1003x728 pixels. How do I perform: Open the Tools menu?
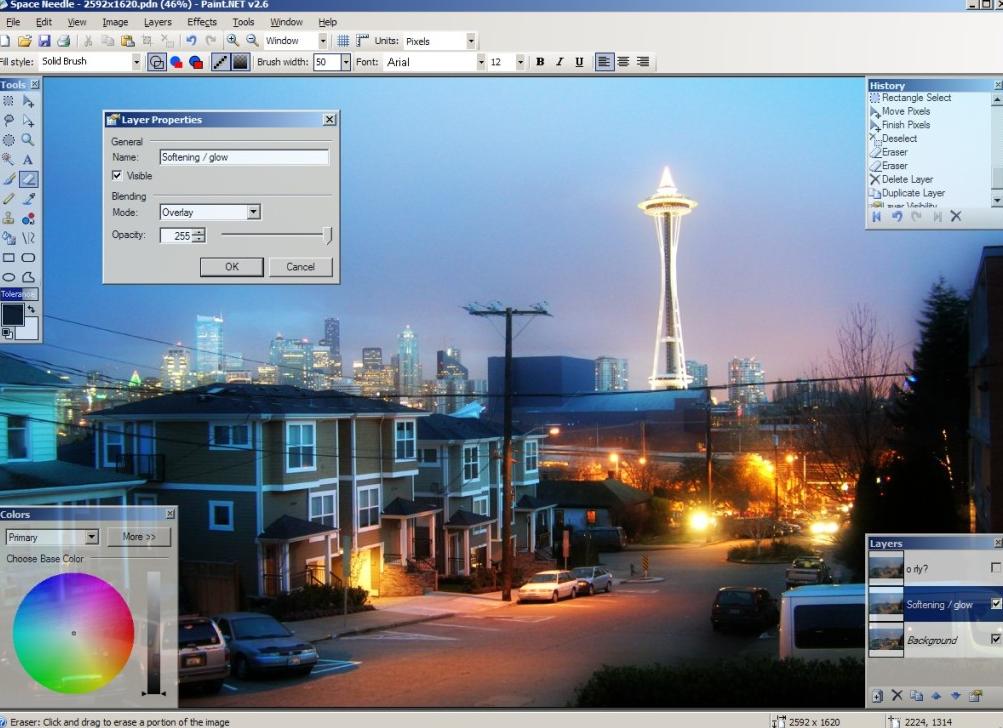pos(243,22)
